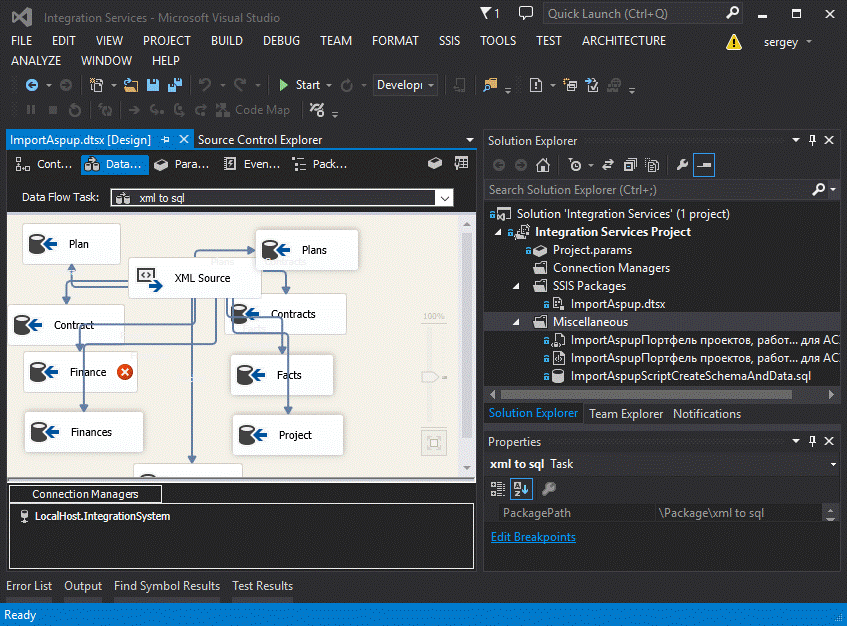
Task: Select the Project destination component
Action: tap(287, 435)
